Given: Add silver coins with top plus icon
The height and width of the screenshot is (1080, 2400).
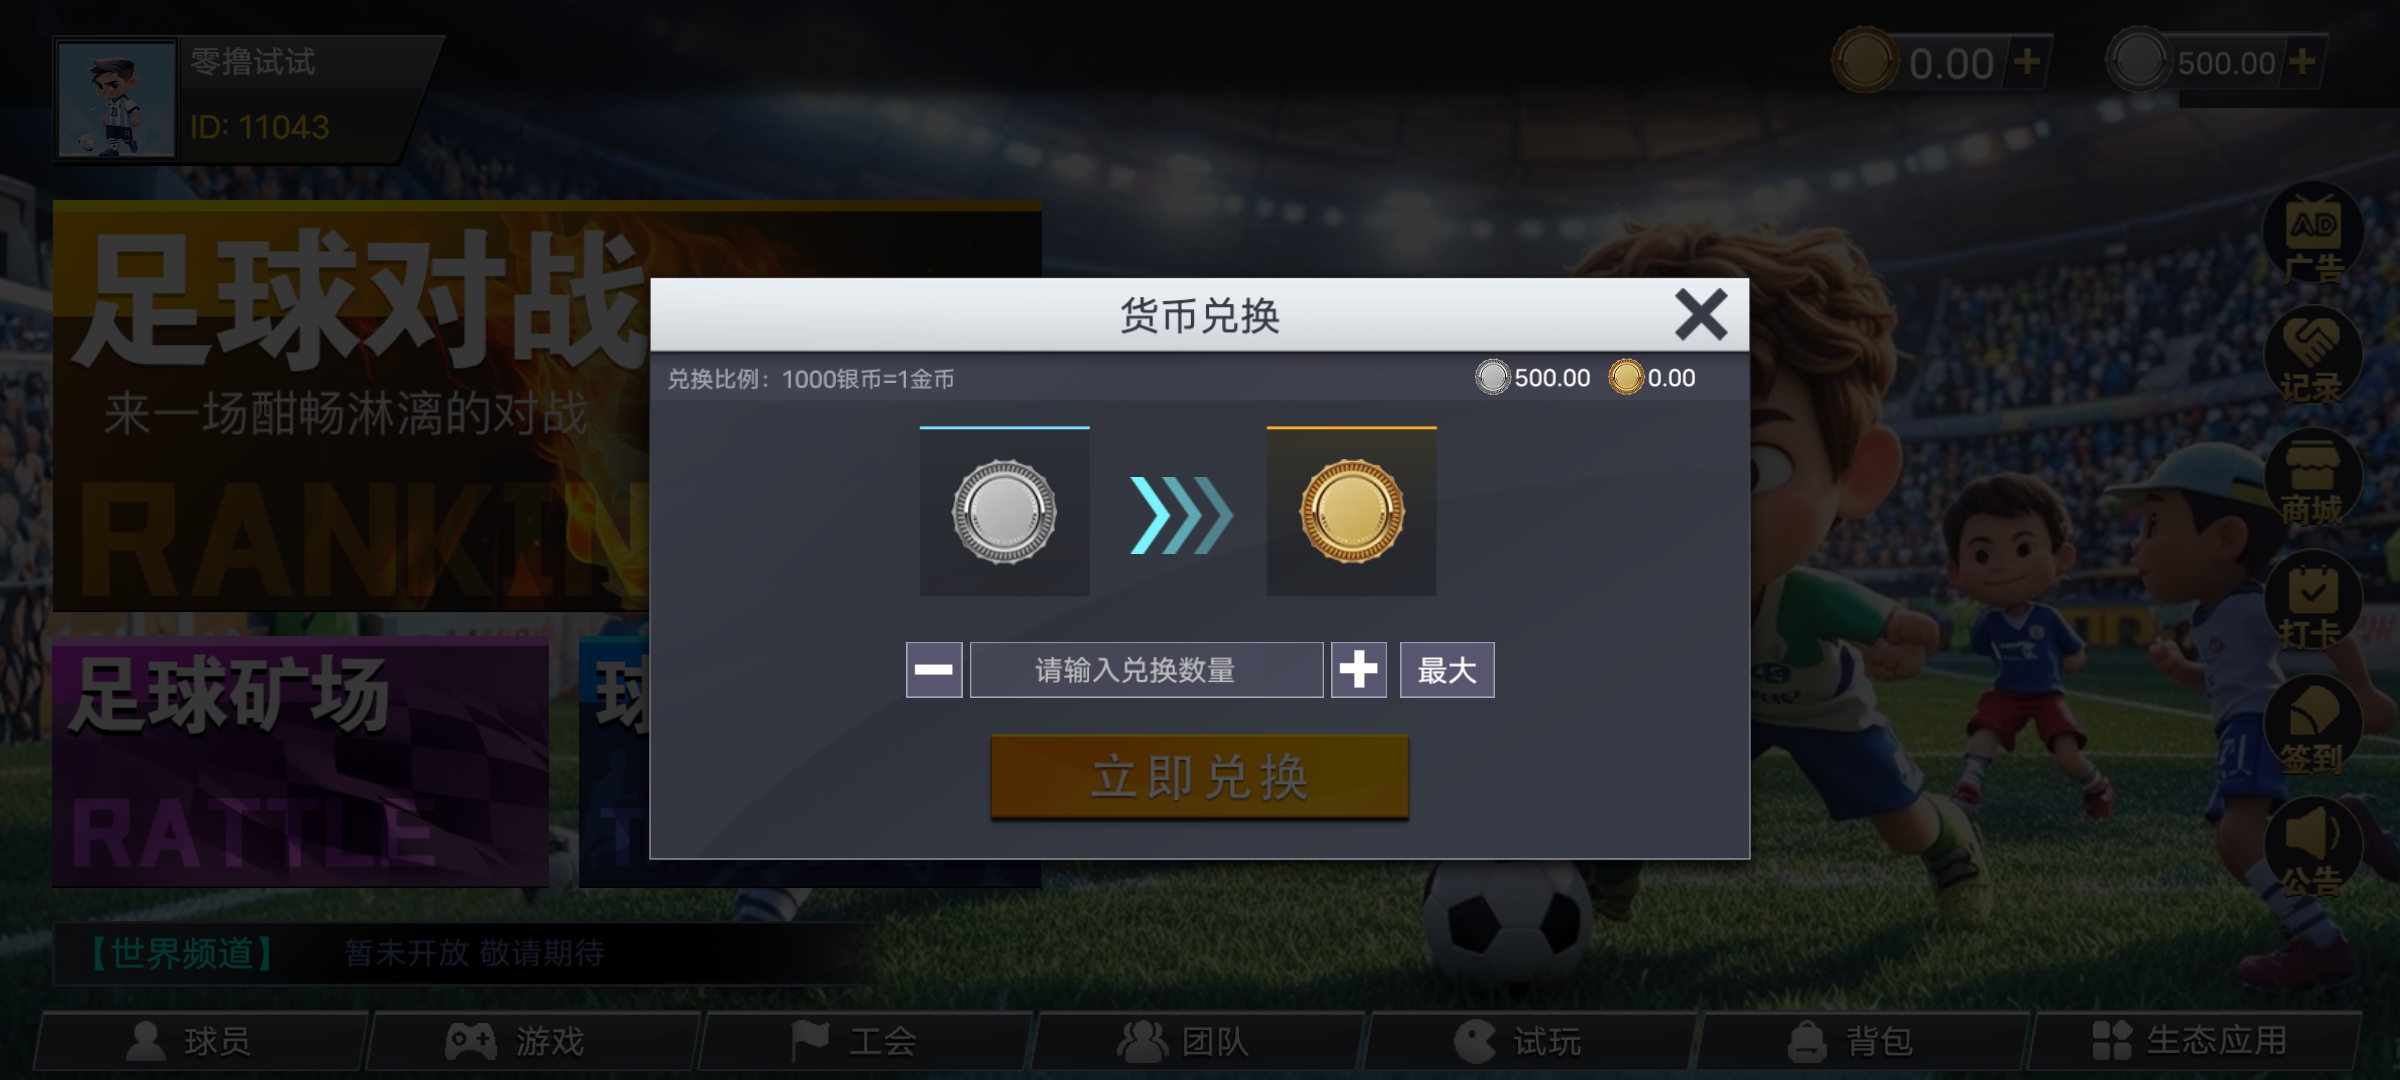Looking at the screenshot, I should point(2301,62).
